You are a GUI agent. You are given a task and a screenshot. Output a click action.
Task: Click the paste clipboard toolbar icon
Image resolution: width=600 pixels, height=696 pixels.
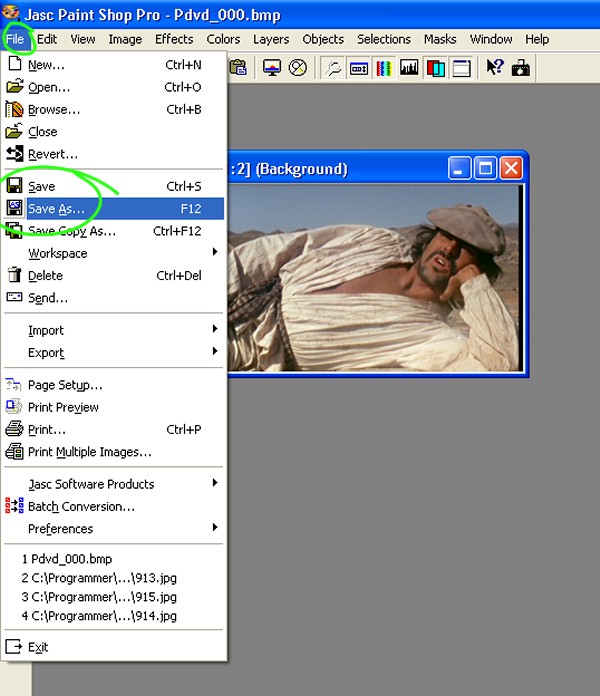[x=239, y=68]
